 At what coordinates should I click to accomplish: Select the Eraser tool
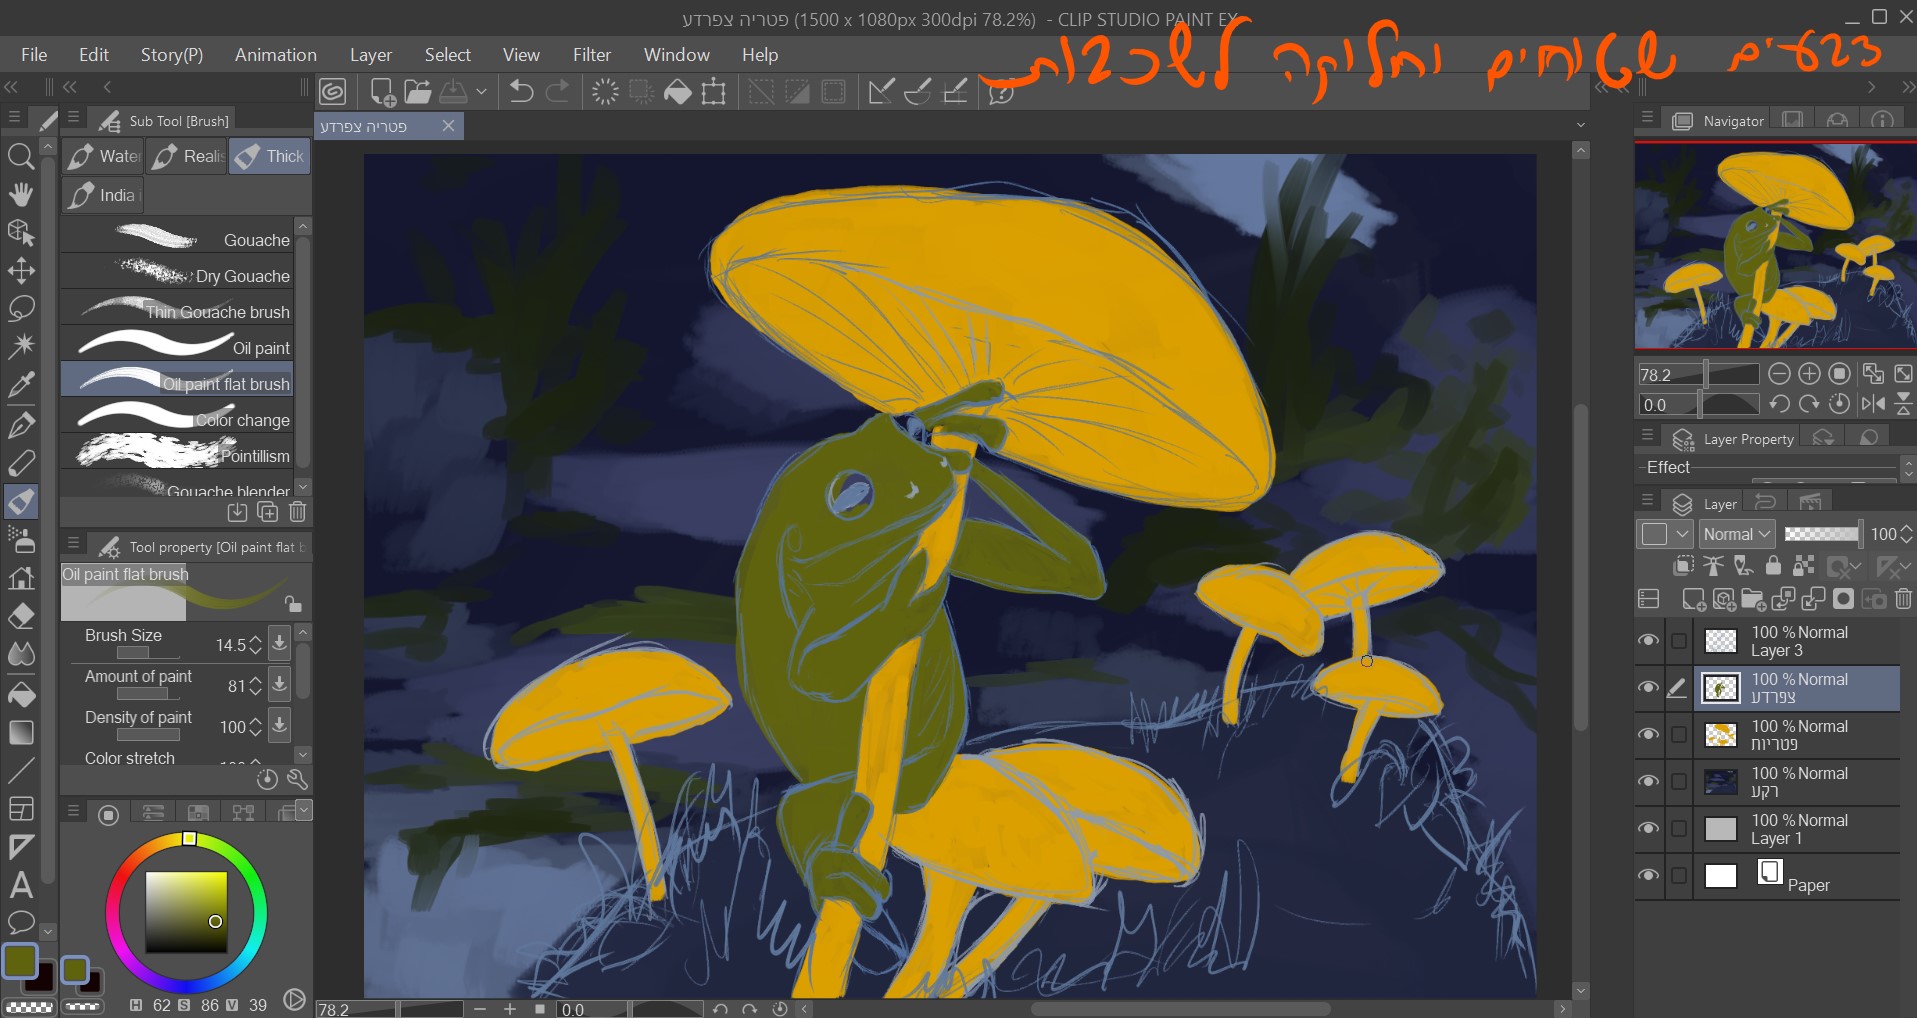(21, 616)
